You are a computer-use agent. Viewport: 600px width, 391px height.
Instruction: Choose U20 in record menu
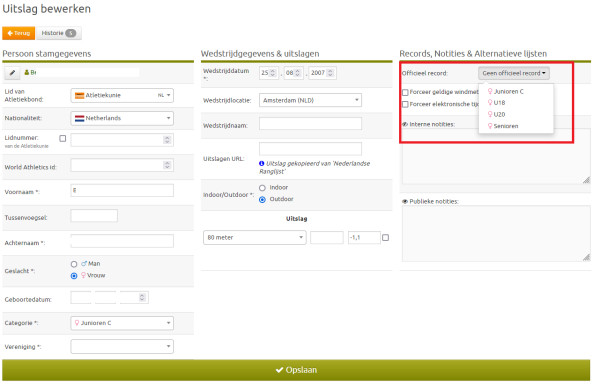516,114
